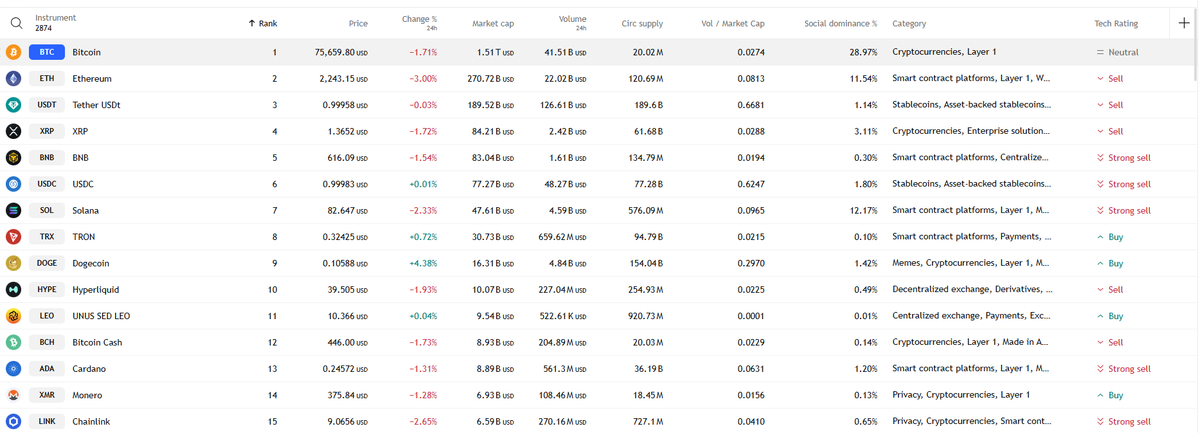Click the UNUS SED LEO coin logo

point(14,316)
